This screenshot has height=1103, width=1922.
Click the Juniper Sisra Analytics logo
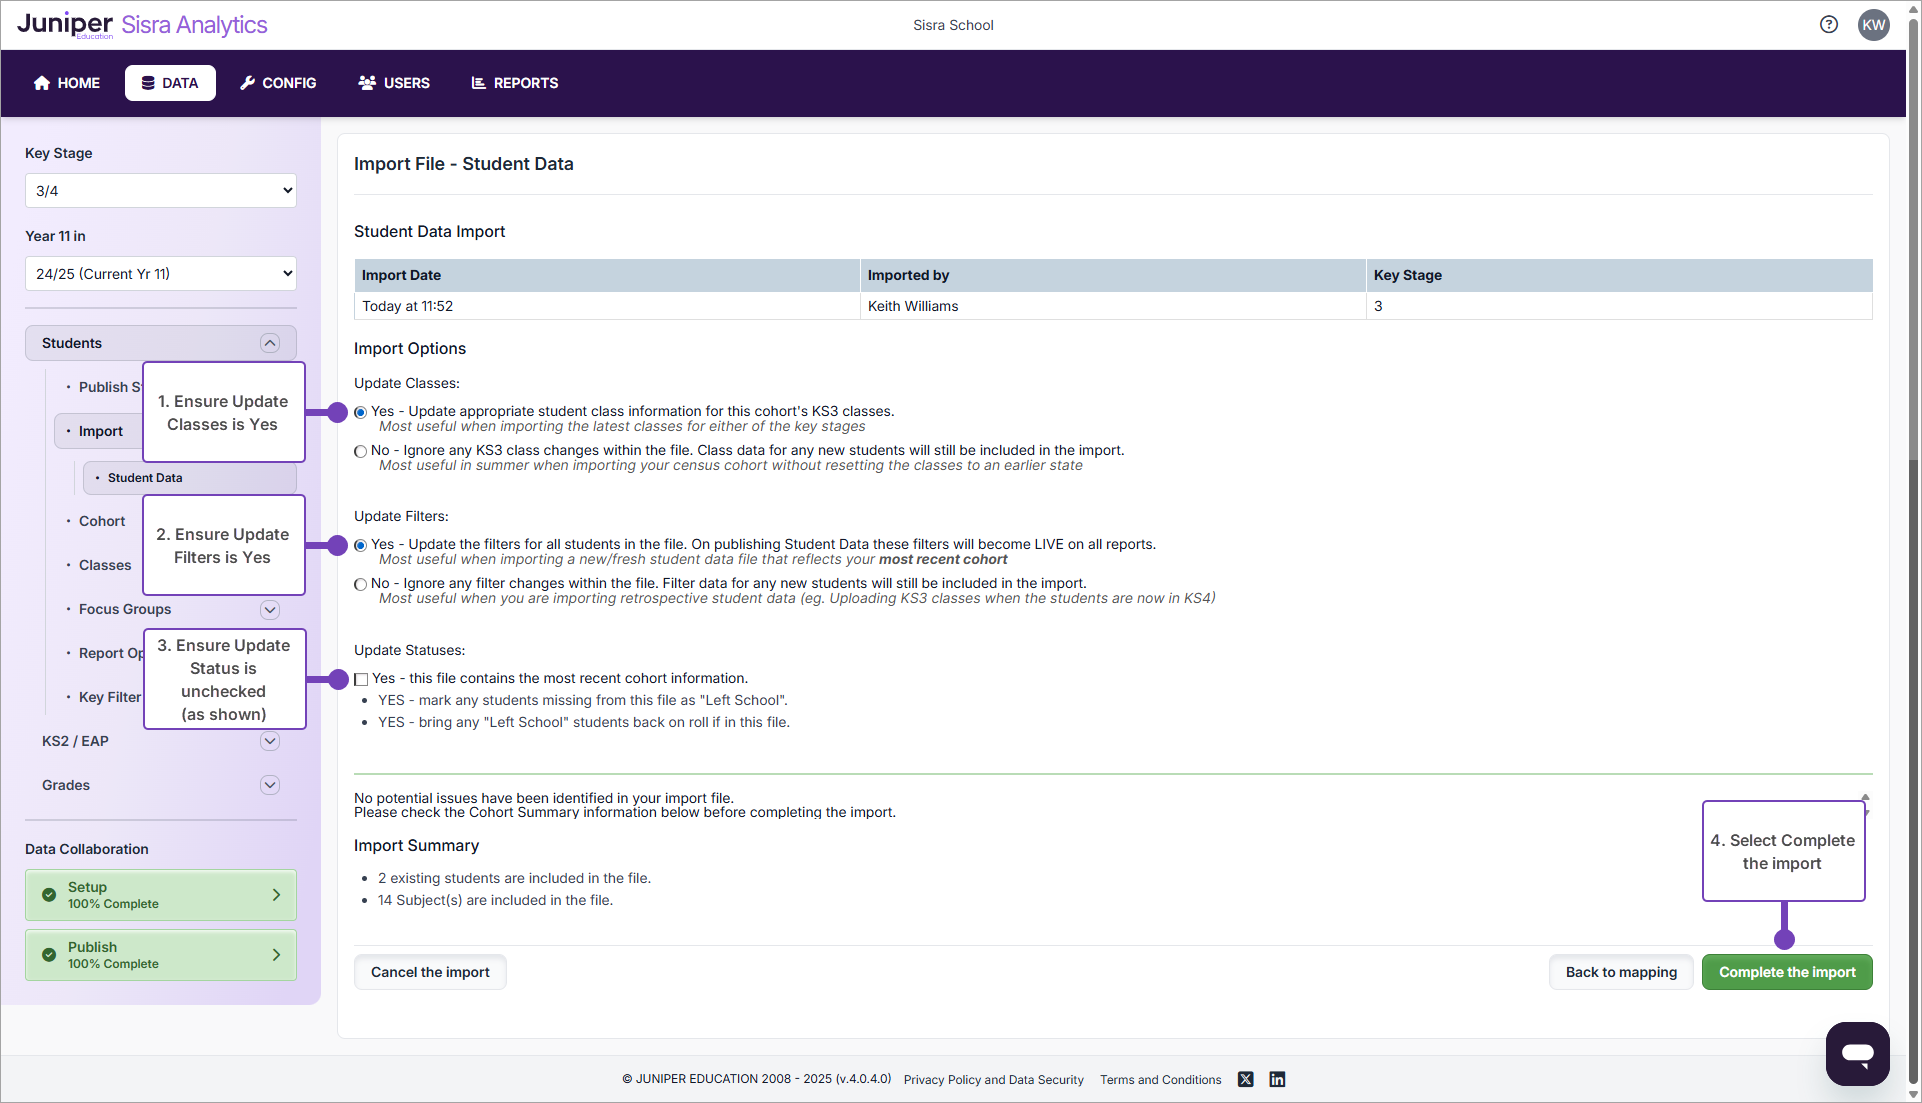pyautogui.click(x=142, y=25)
